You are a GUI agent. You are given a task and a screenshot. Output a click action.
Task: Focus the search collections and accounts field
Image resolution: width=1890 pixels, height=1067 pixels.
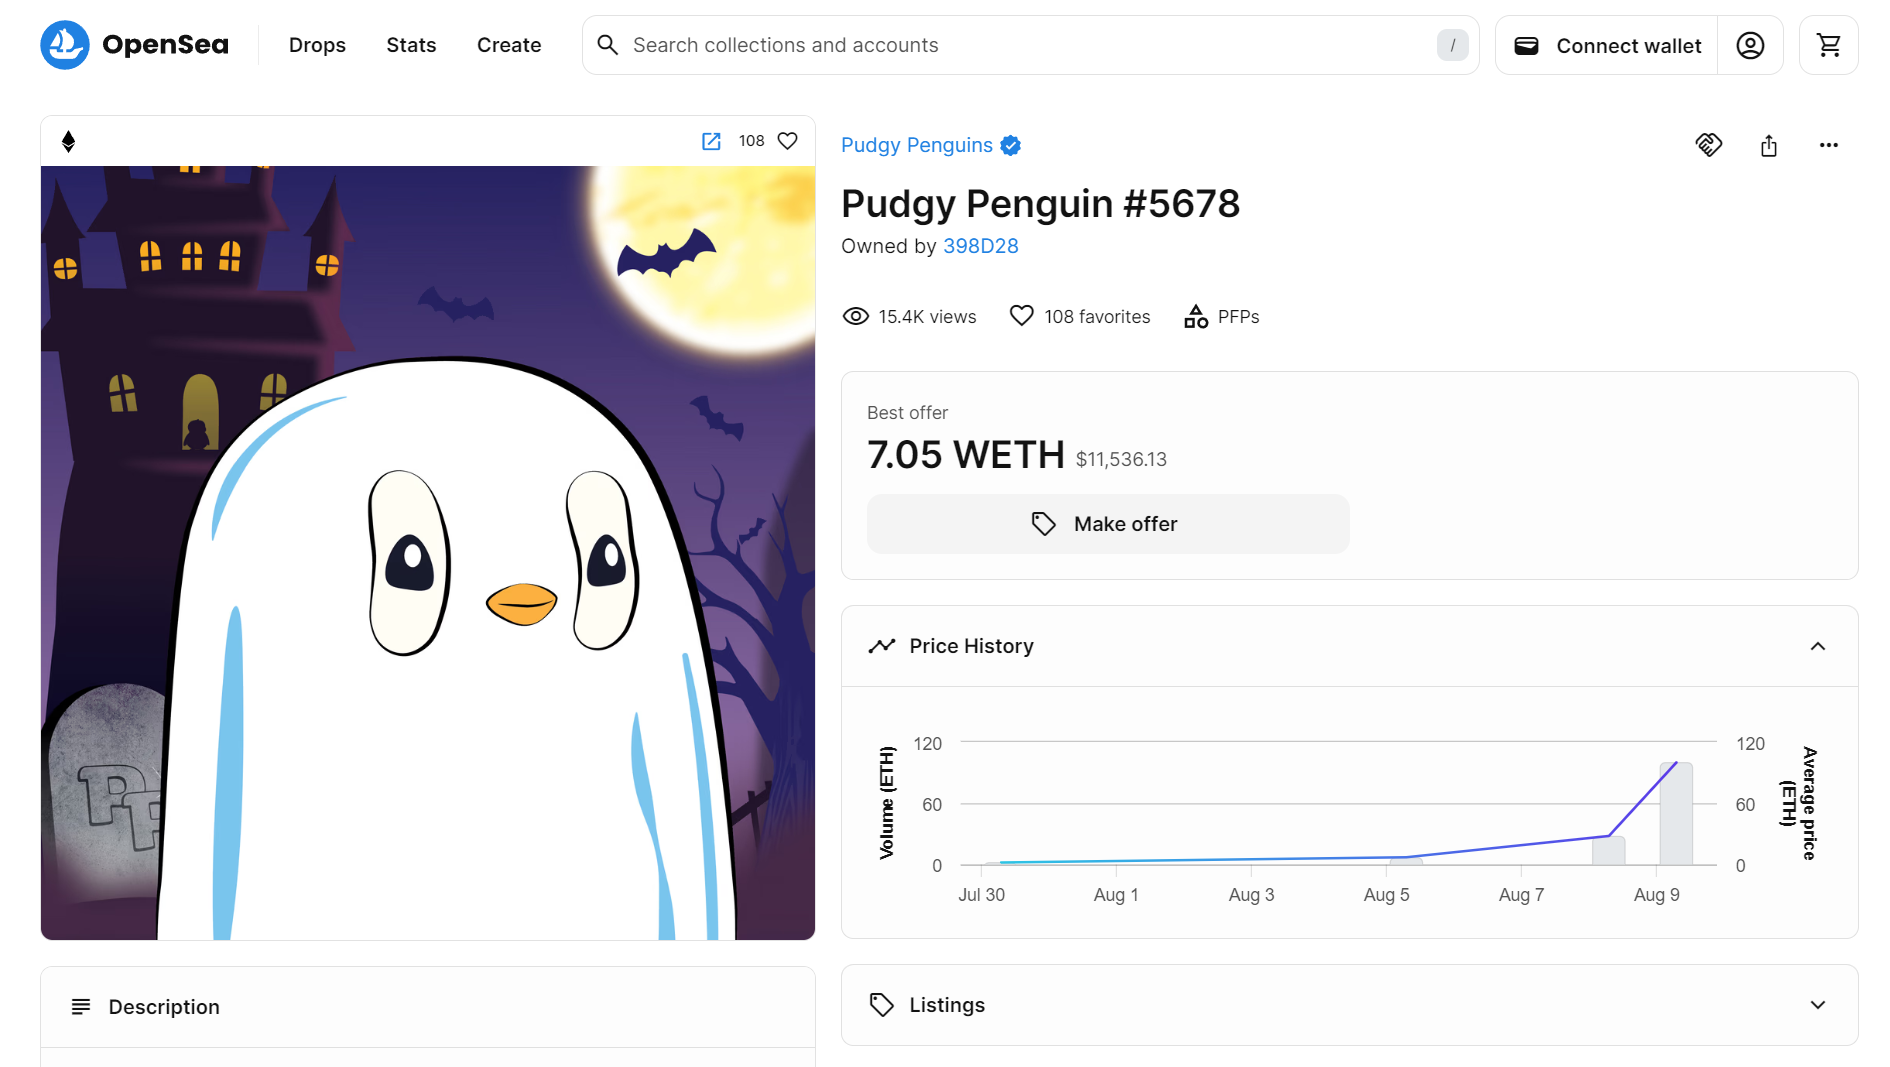tap(1030, 45)
